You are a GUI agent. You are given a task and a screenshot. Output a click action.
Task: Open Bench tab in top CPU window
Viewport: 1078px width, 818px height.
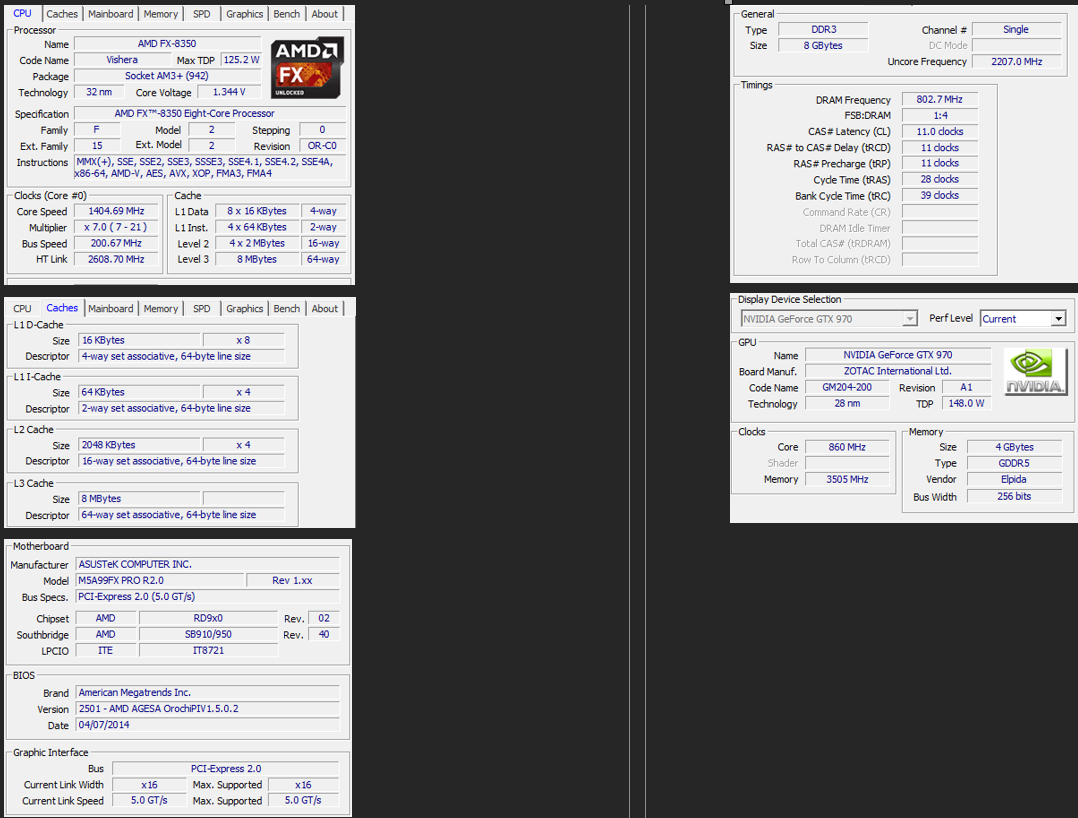[x=287, y=14]
